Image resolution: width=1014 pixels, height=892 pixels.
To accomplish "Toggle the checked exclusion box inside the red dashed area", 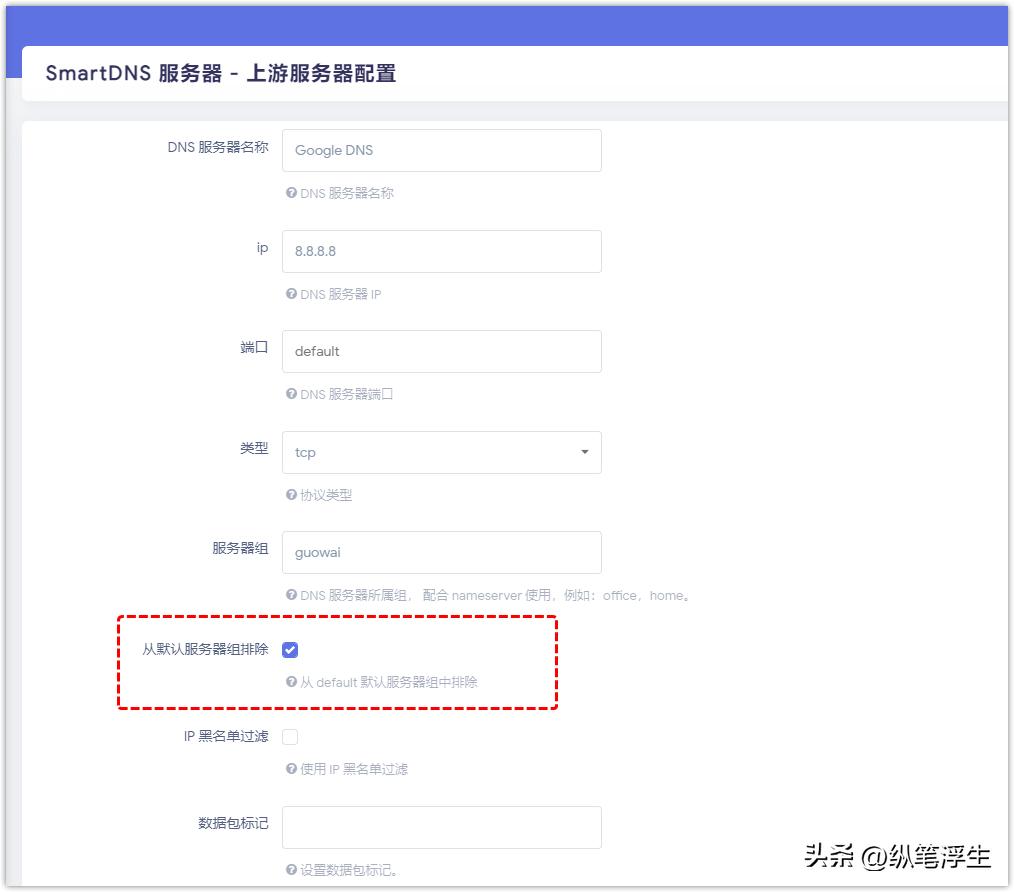I will point(290,650).
